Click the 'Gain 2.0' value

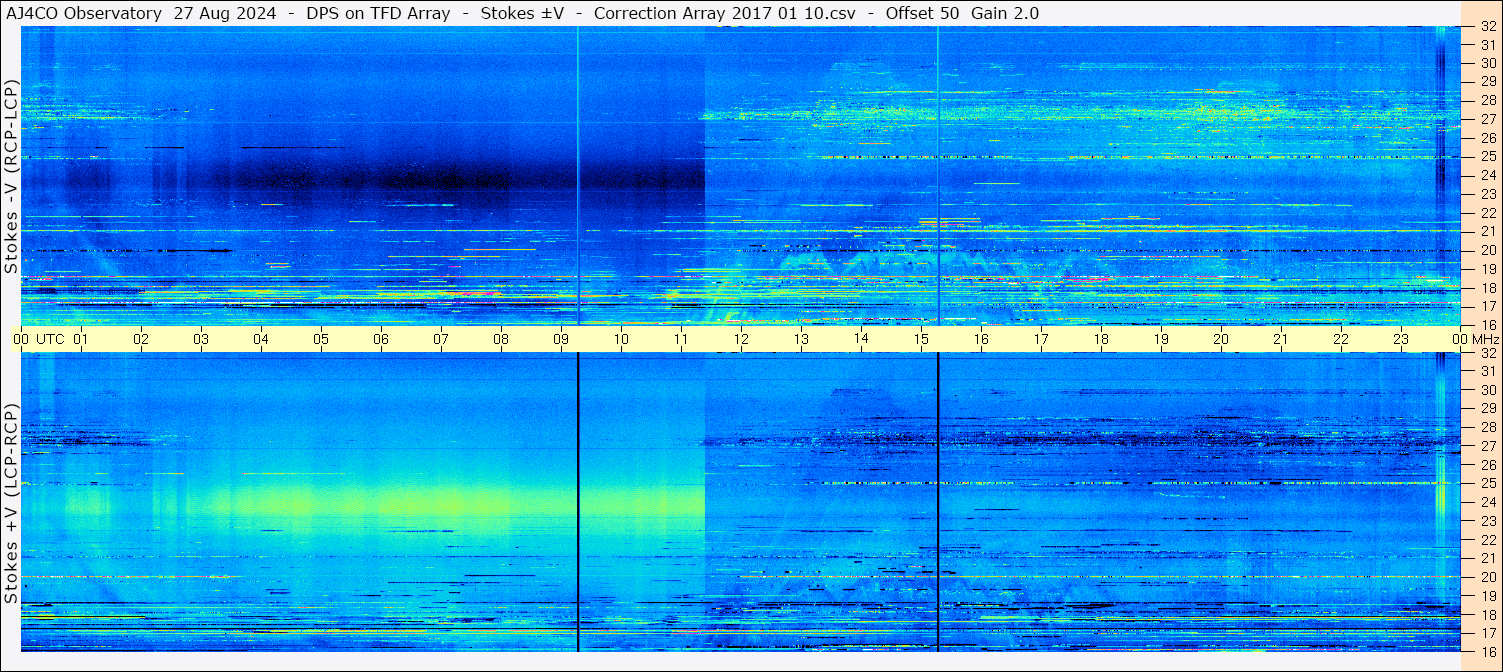pyautogui.click(x=1005, y=13)
